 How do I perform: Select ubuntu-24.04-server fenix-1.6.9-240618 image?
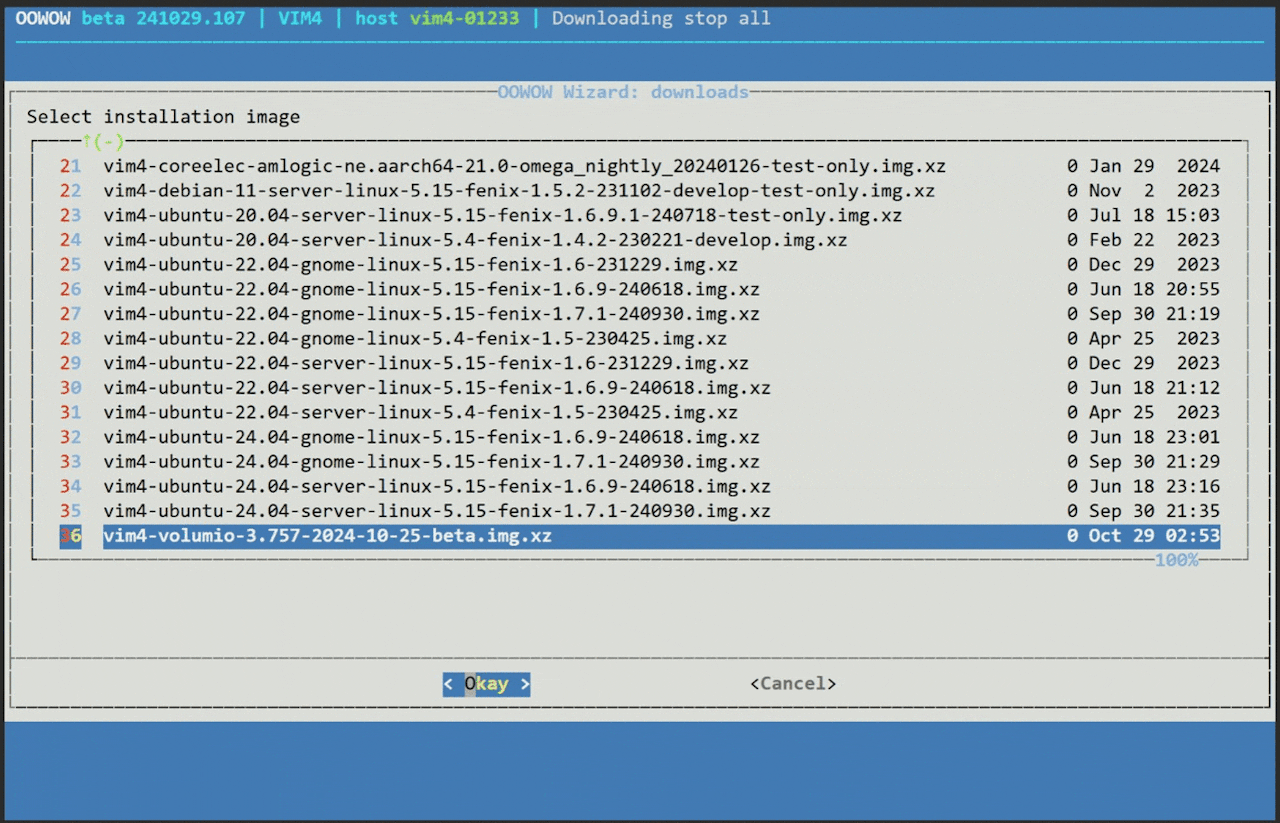640,486
